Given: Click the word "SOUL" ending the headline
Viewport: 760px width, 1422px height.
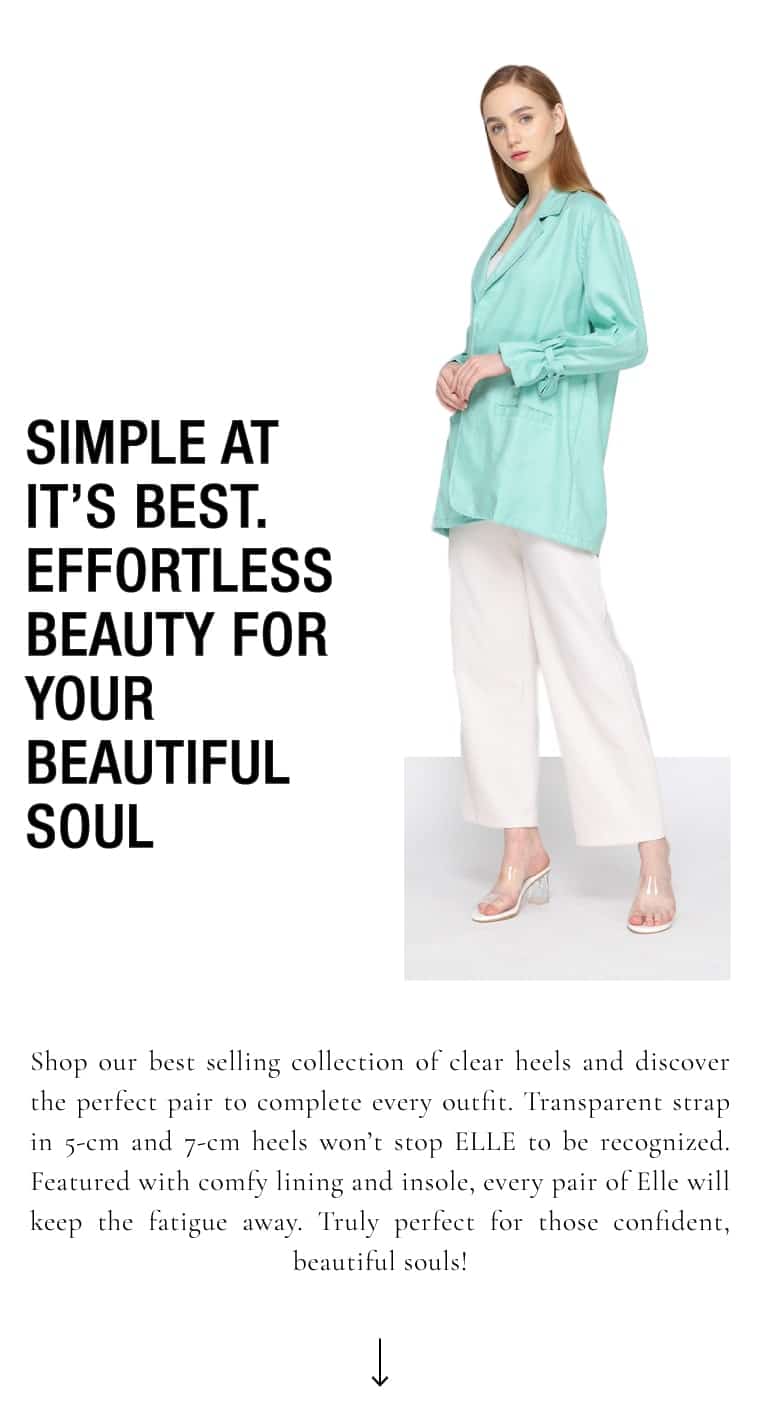Looking at the screenshot, I should [x=90, y=826].
